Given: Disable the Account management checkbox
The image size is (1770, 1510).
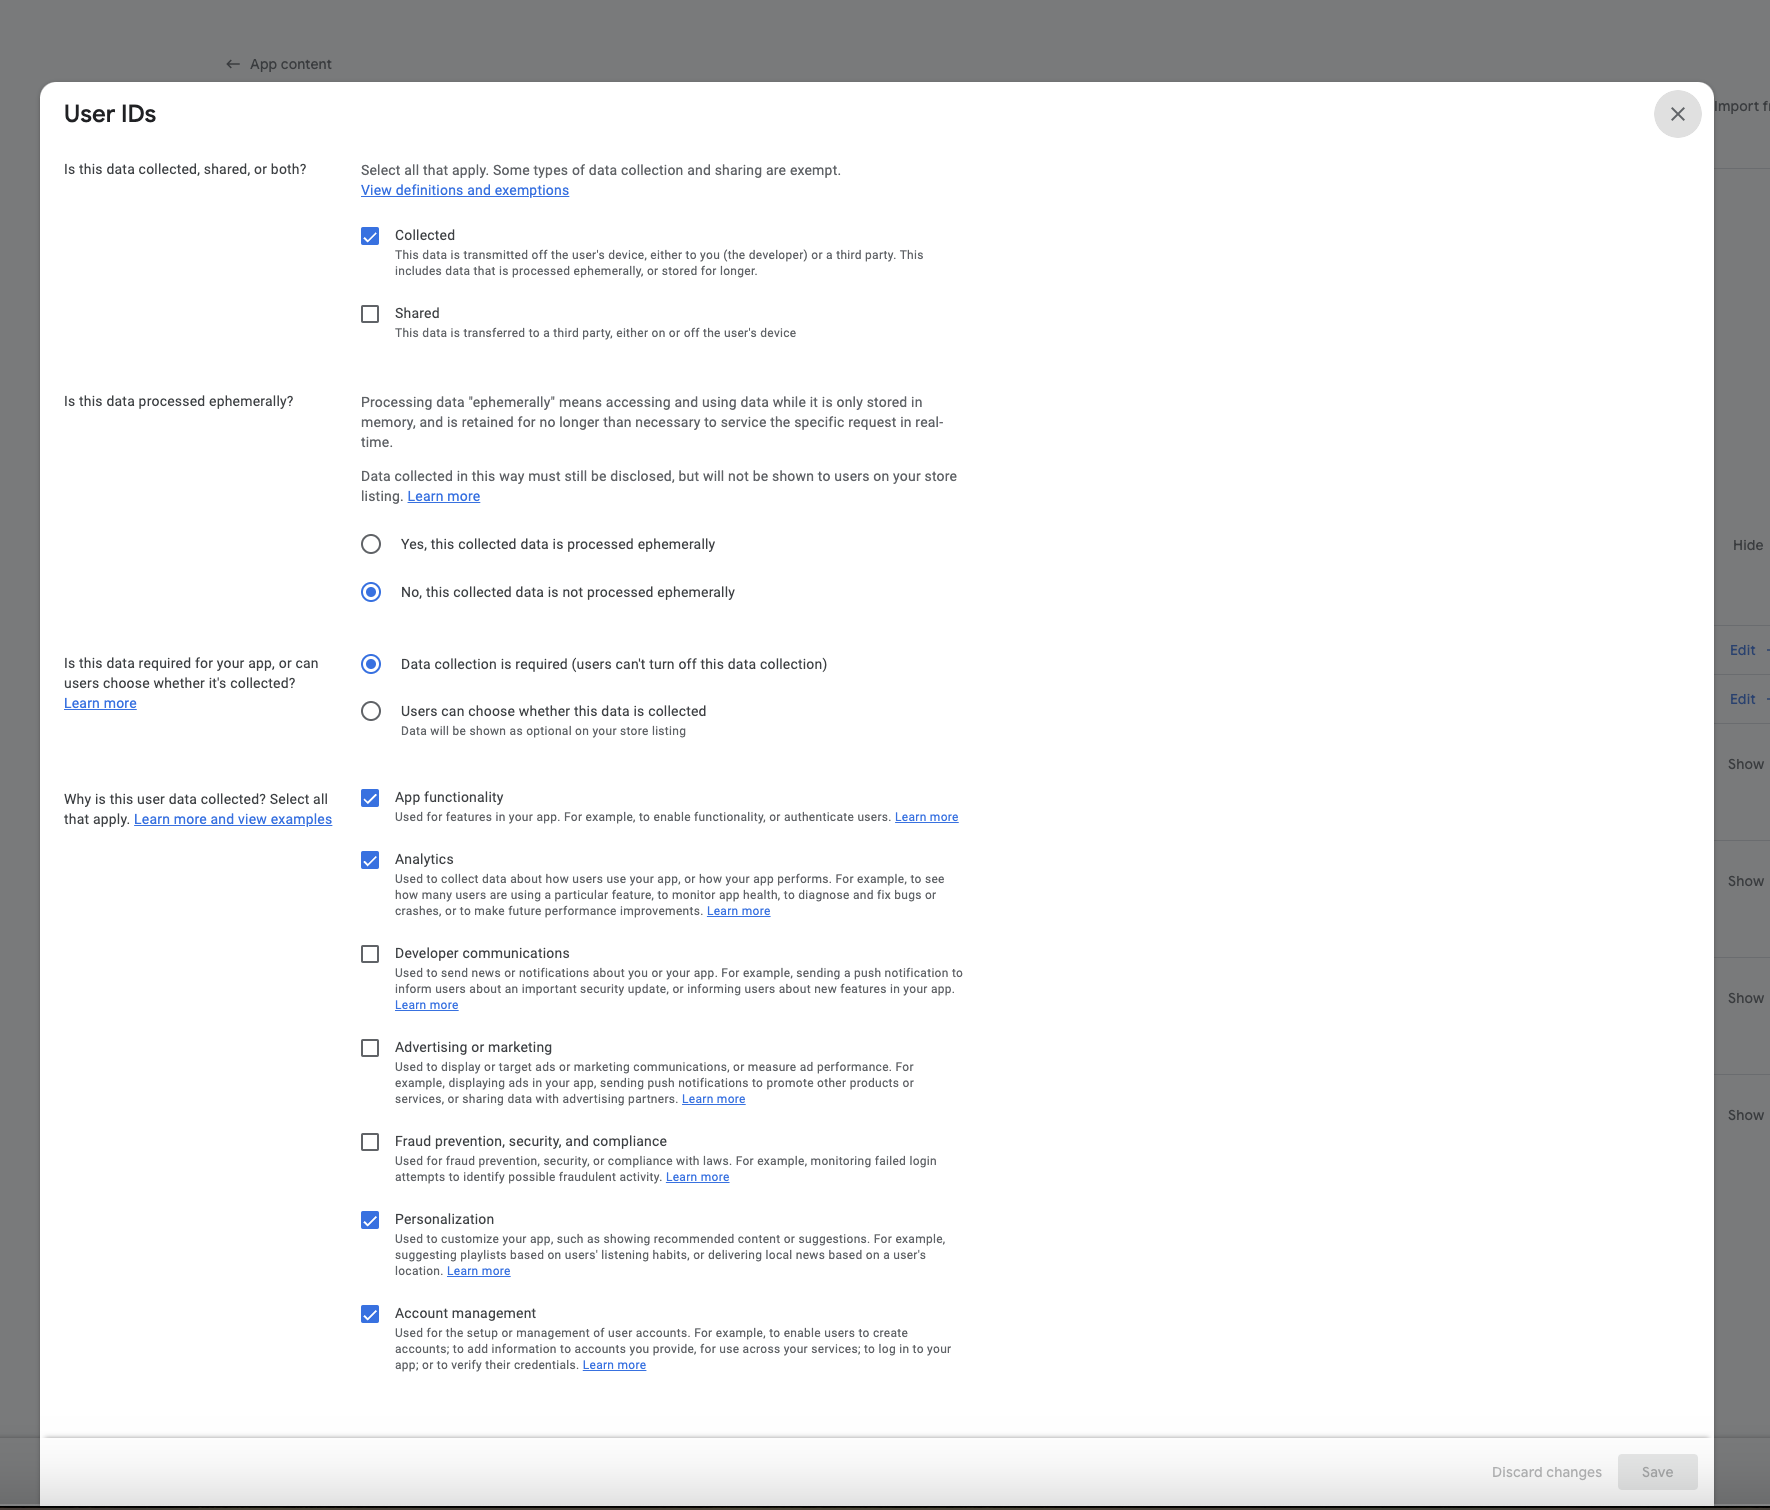Looking at the screenshot, I should 370,1314.
